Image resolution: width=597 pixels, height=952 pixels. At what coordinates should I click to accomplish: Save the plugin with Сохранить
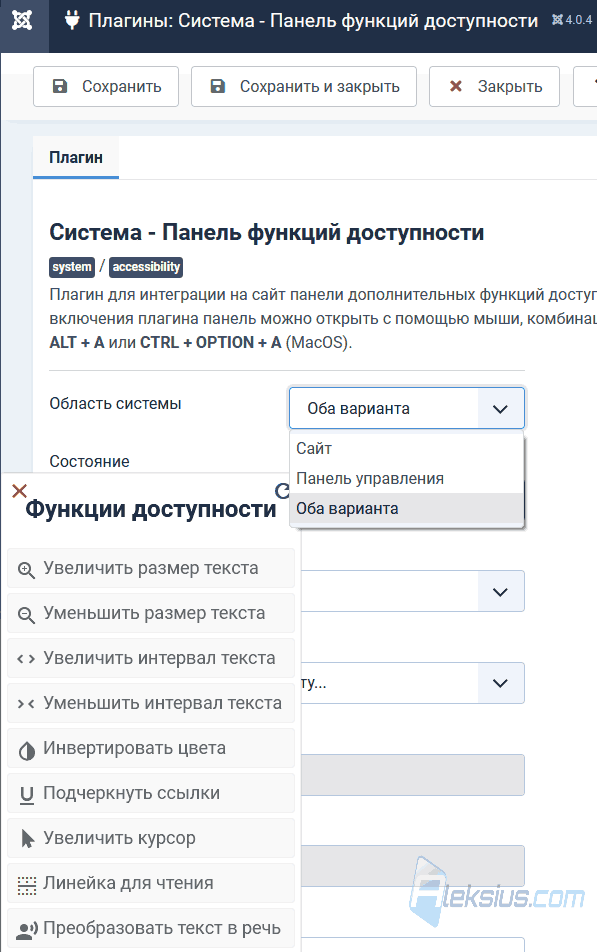point(106,86)
